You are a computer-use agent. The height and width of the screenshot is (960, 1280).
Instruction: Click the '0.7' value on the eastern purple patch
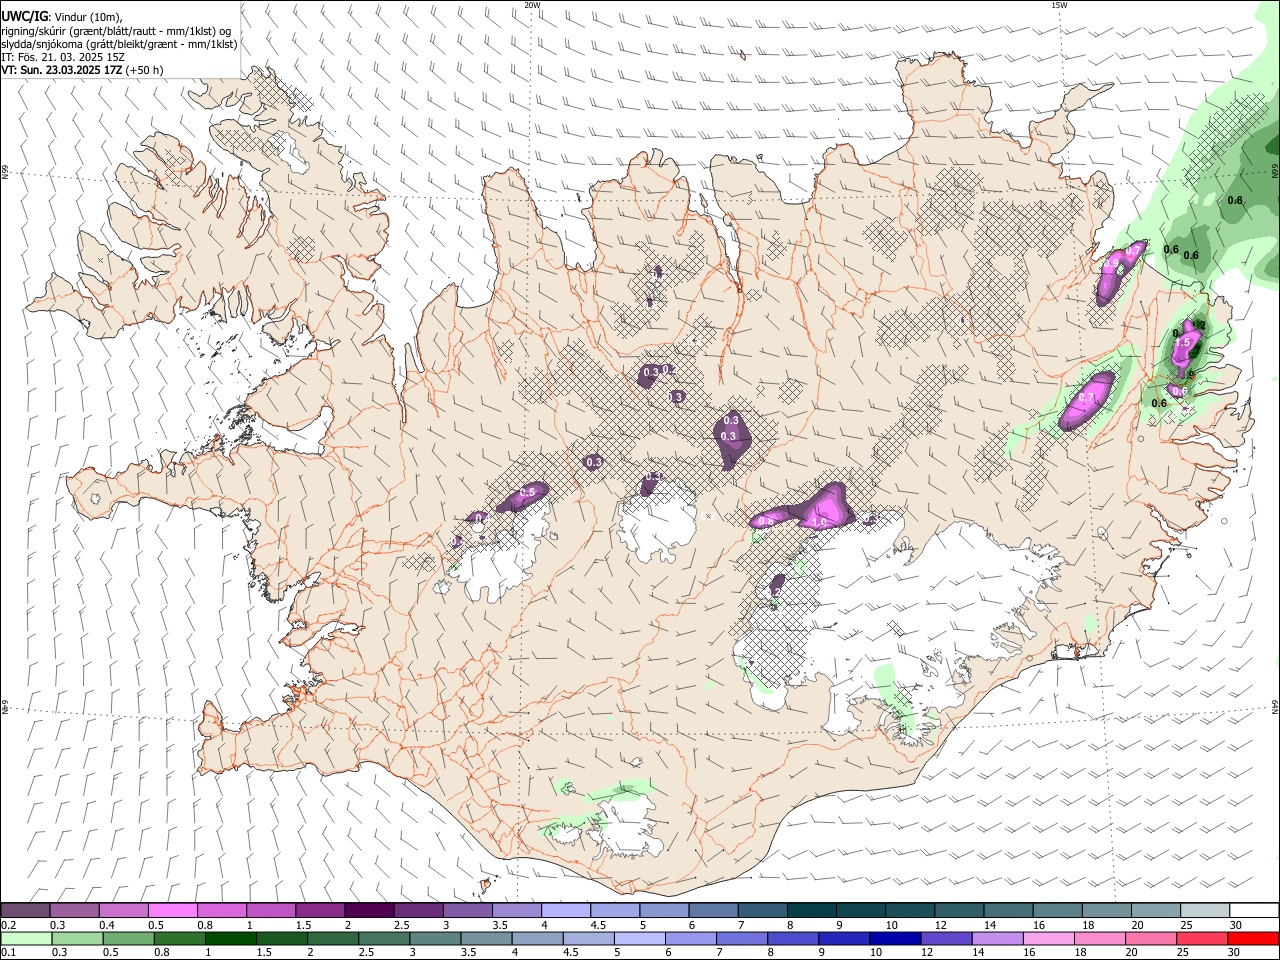pos(1087,398)
